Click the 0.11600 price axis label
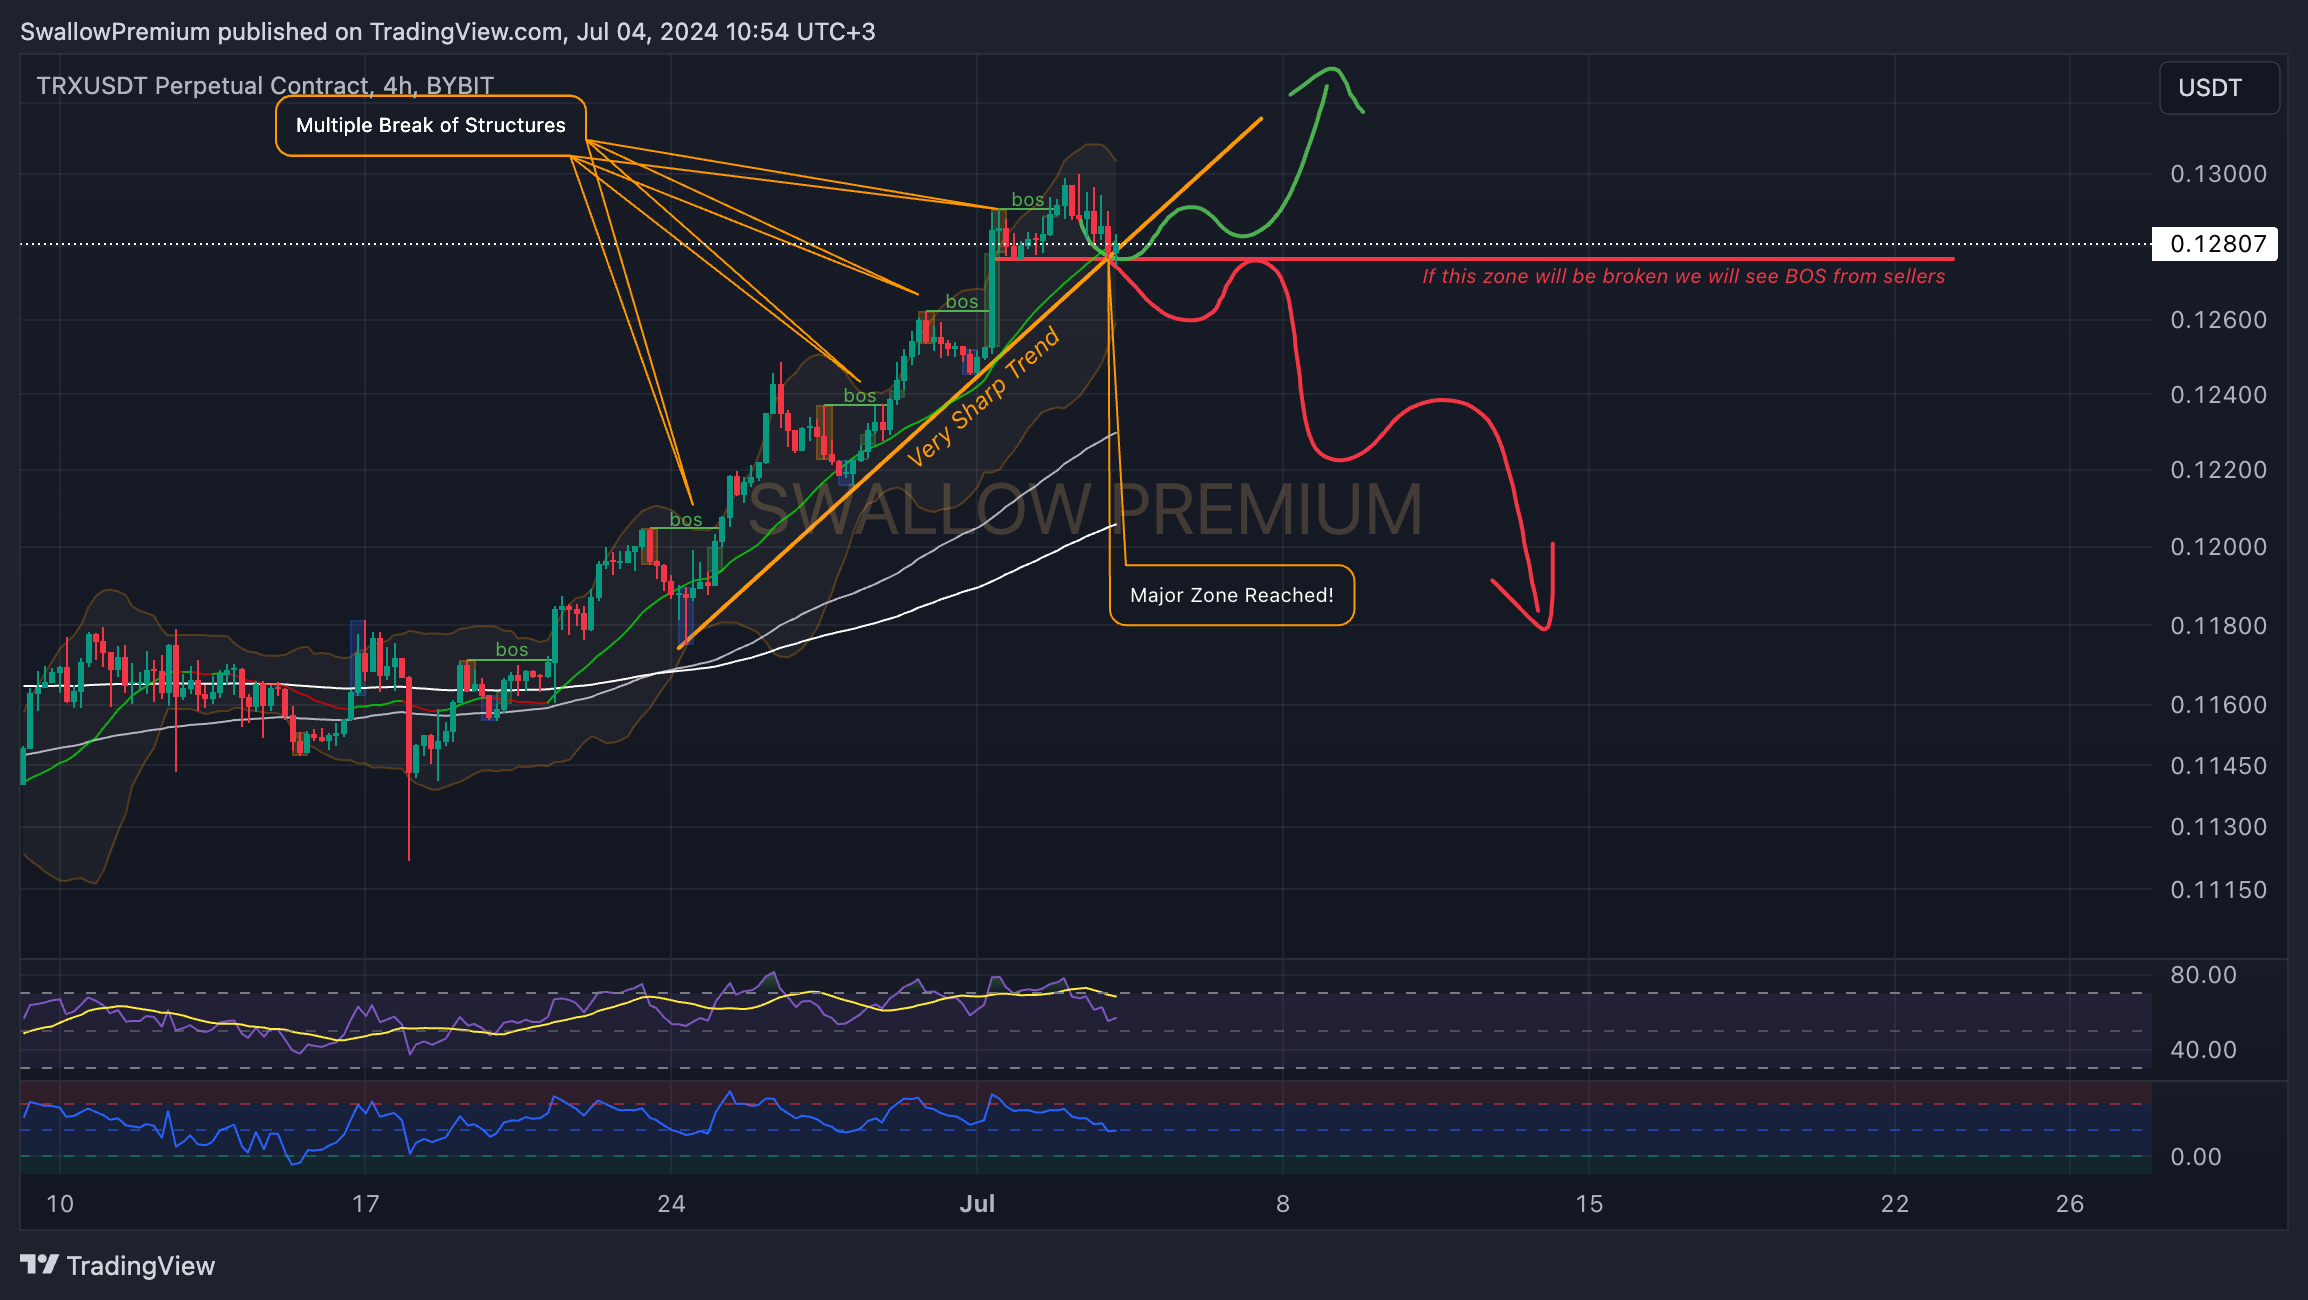 [2218, 705]
